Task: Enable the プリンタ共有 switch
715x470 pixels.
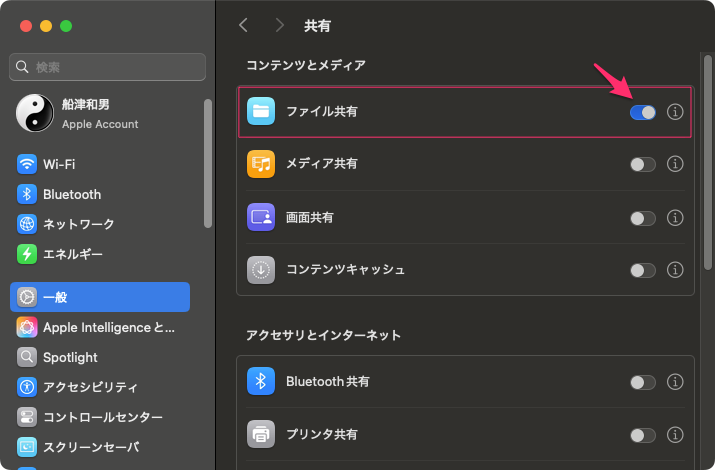Action: pos(642,435)
